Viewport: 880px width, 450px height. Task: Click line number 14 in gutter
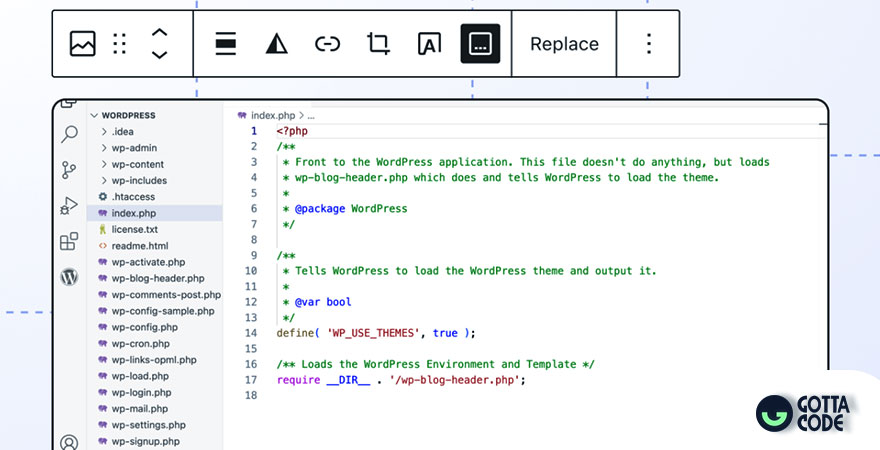point(251,333)
